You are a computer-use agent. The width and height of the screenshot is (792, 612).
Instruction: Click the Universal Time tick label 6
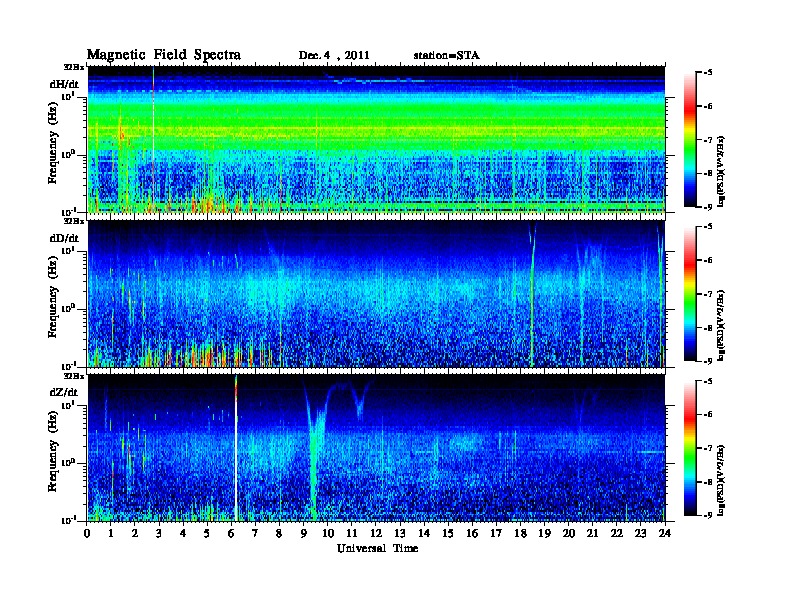[231, 533]
